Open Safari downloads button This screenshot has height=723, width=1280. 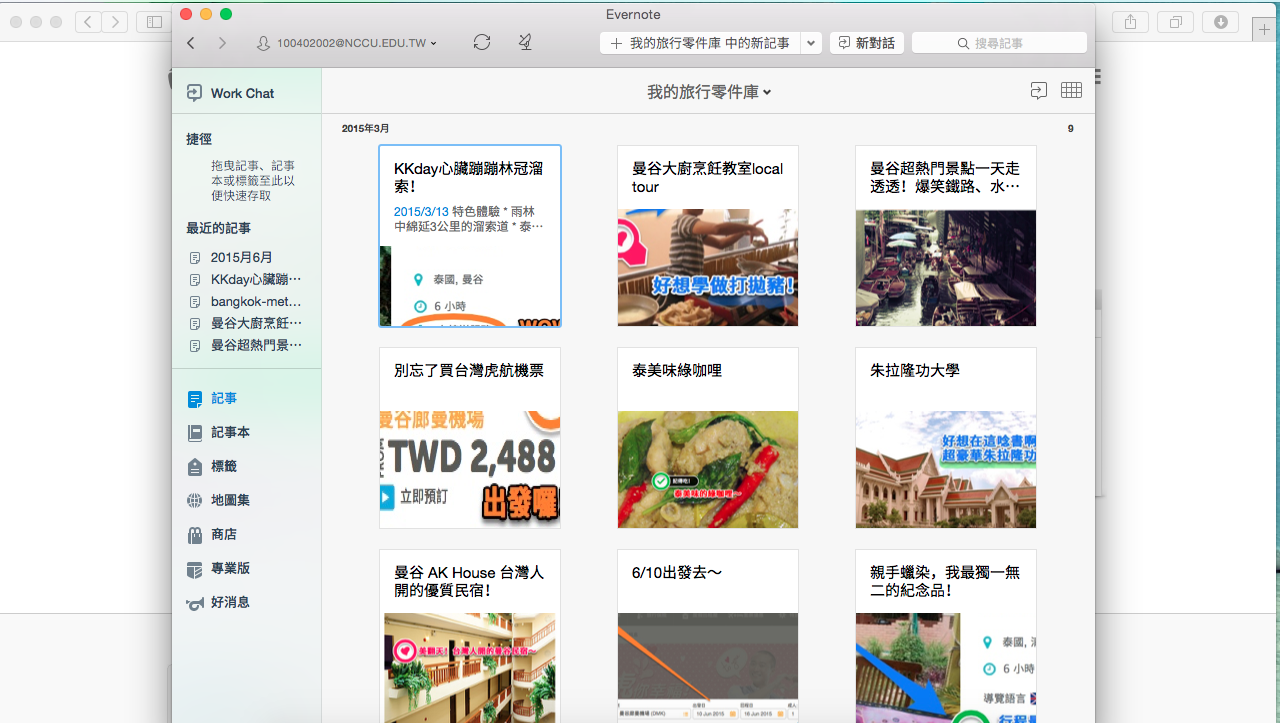click(x=1221, y=21)
